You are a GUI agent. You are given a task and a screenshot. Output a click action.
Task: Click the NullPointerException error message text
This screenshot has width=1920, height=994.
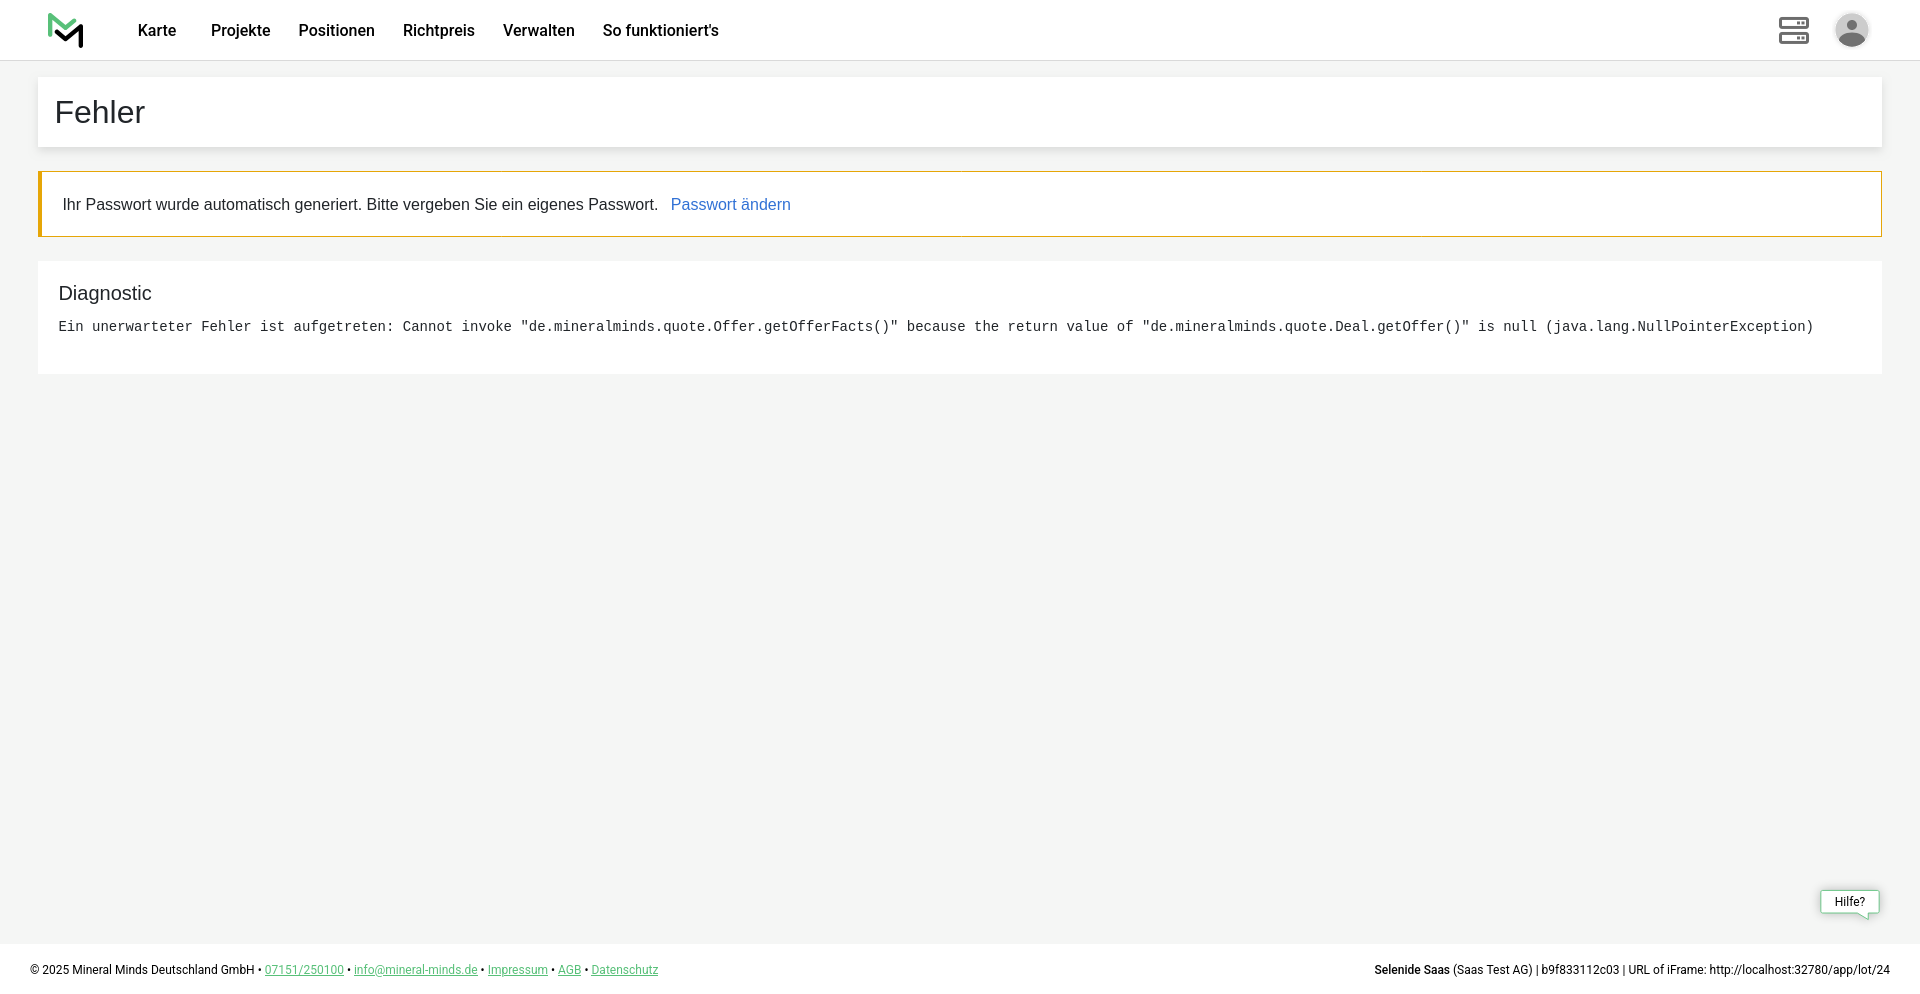935,327
